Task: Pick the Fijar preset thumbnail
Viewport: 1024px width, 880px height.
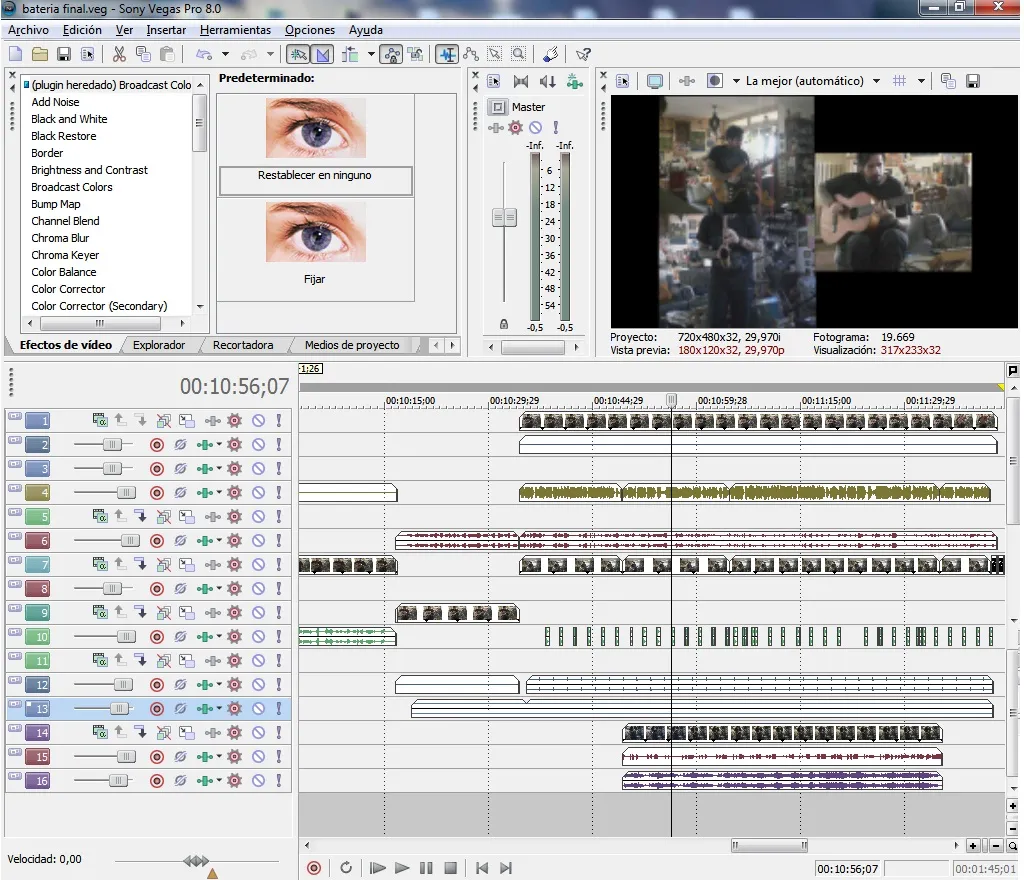Action: click(315, 232)
